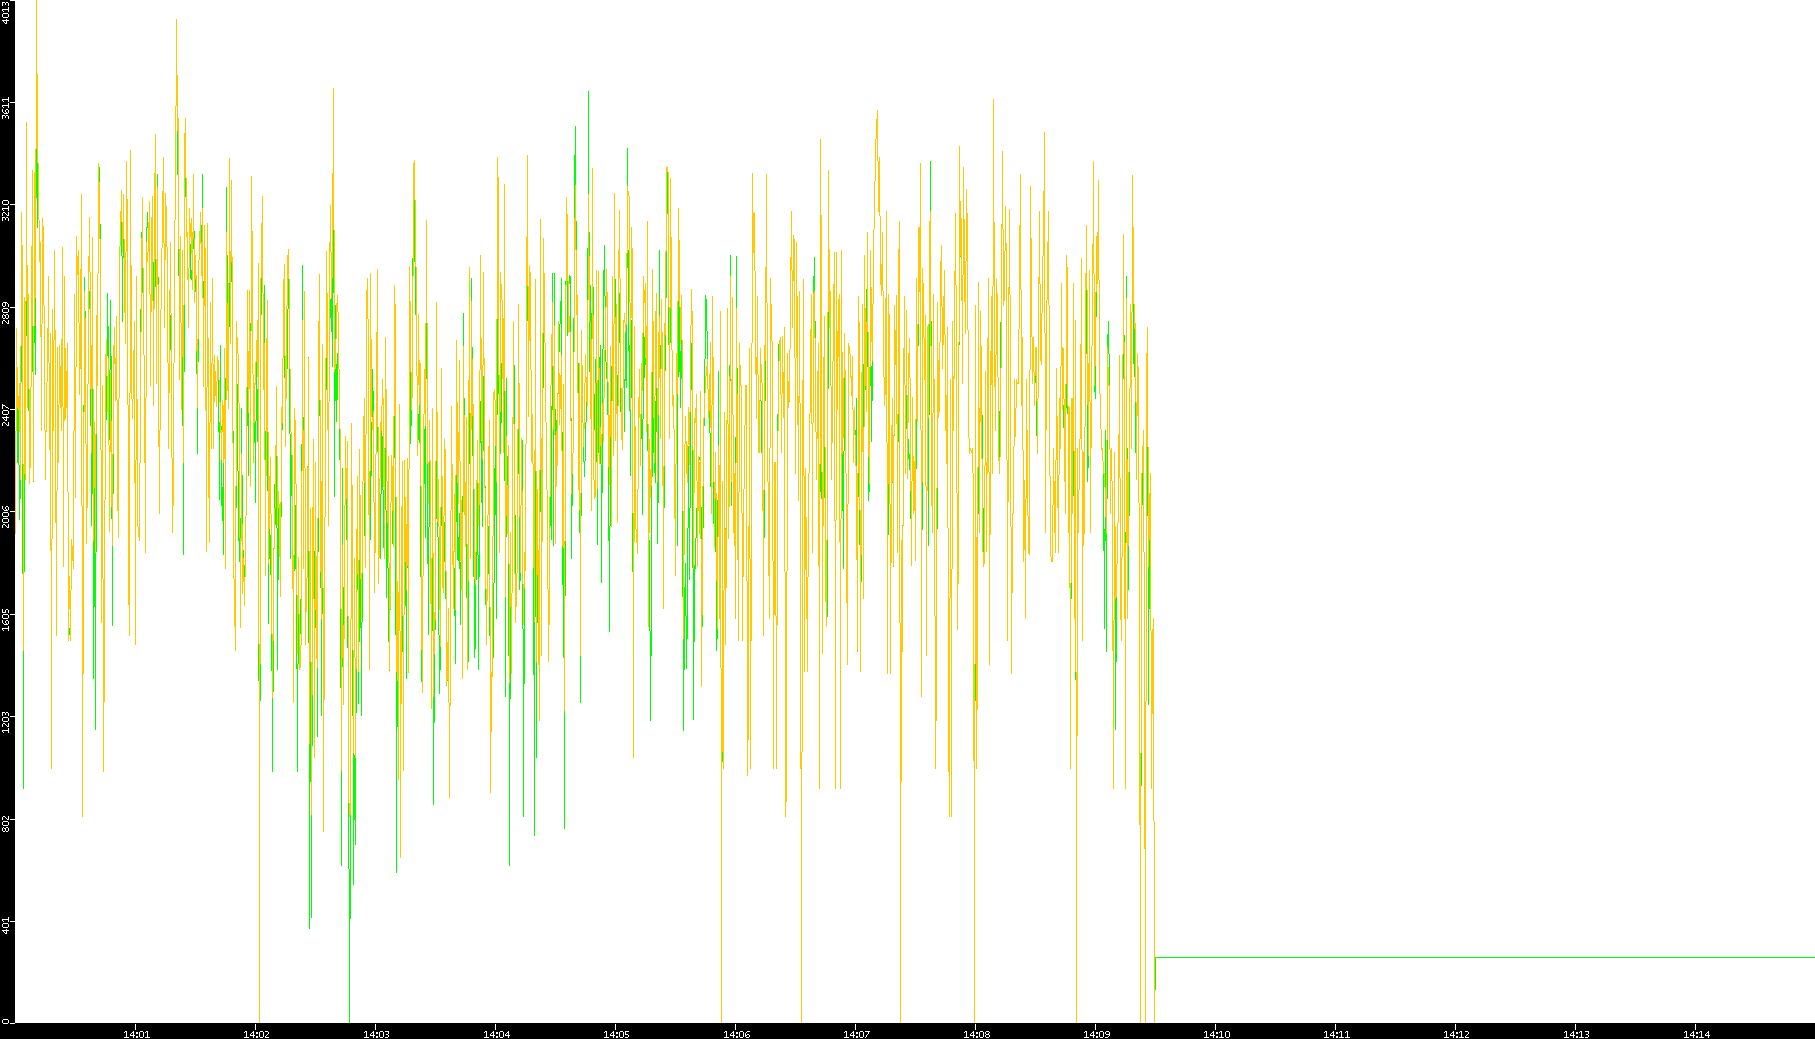Click the 14:01 time axis label
This screenshot has height=1039, width=1815.
click(x=136, y=1033)
